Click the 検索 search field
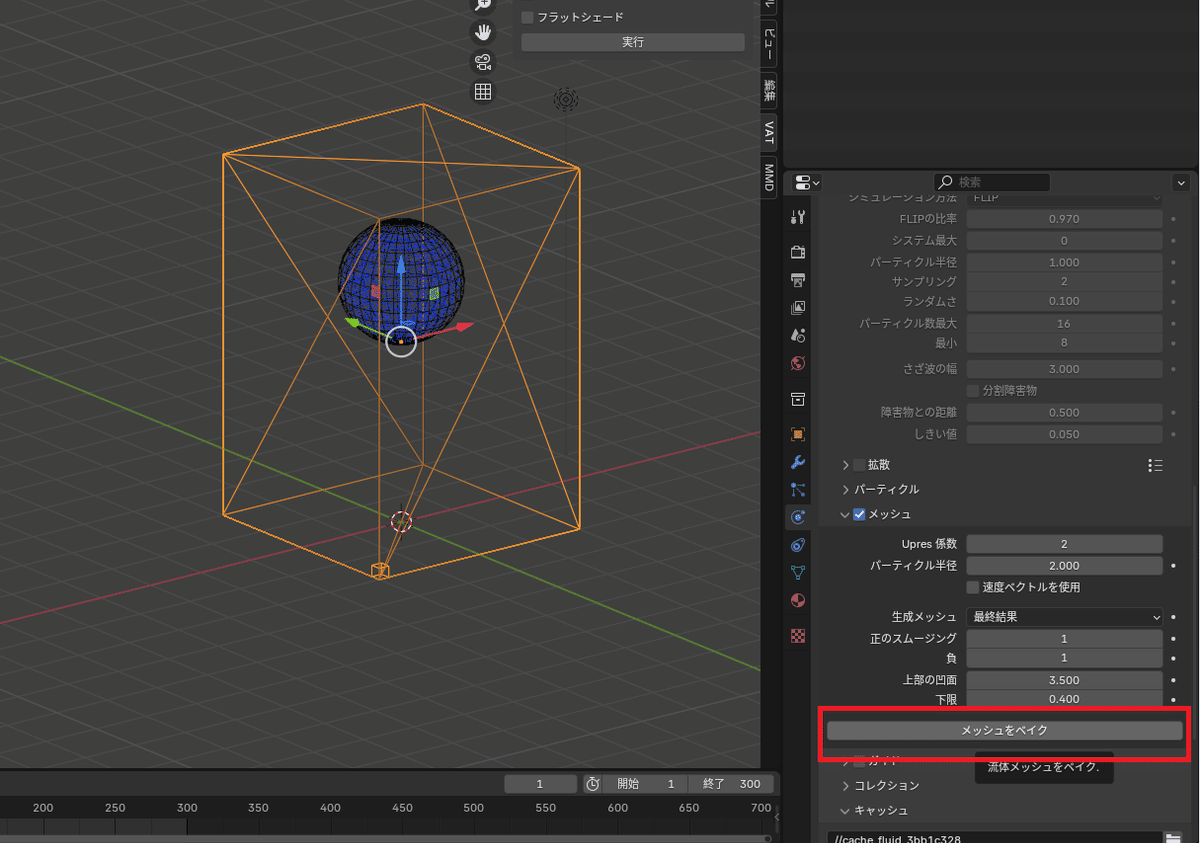Screen dimensions: 1200x843 tap(992, 182)
